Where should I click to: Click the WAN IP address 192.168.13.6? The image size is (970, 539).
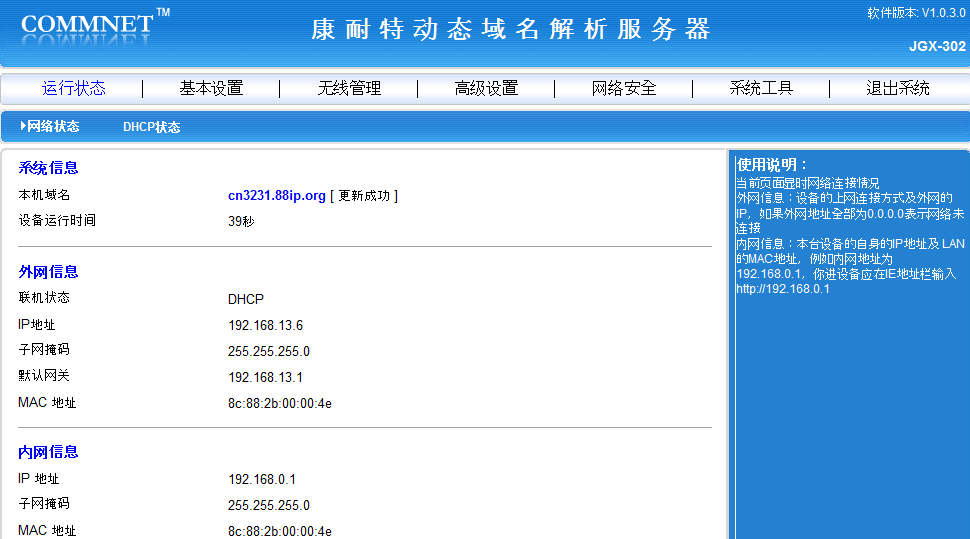265,326
